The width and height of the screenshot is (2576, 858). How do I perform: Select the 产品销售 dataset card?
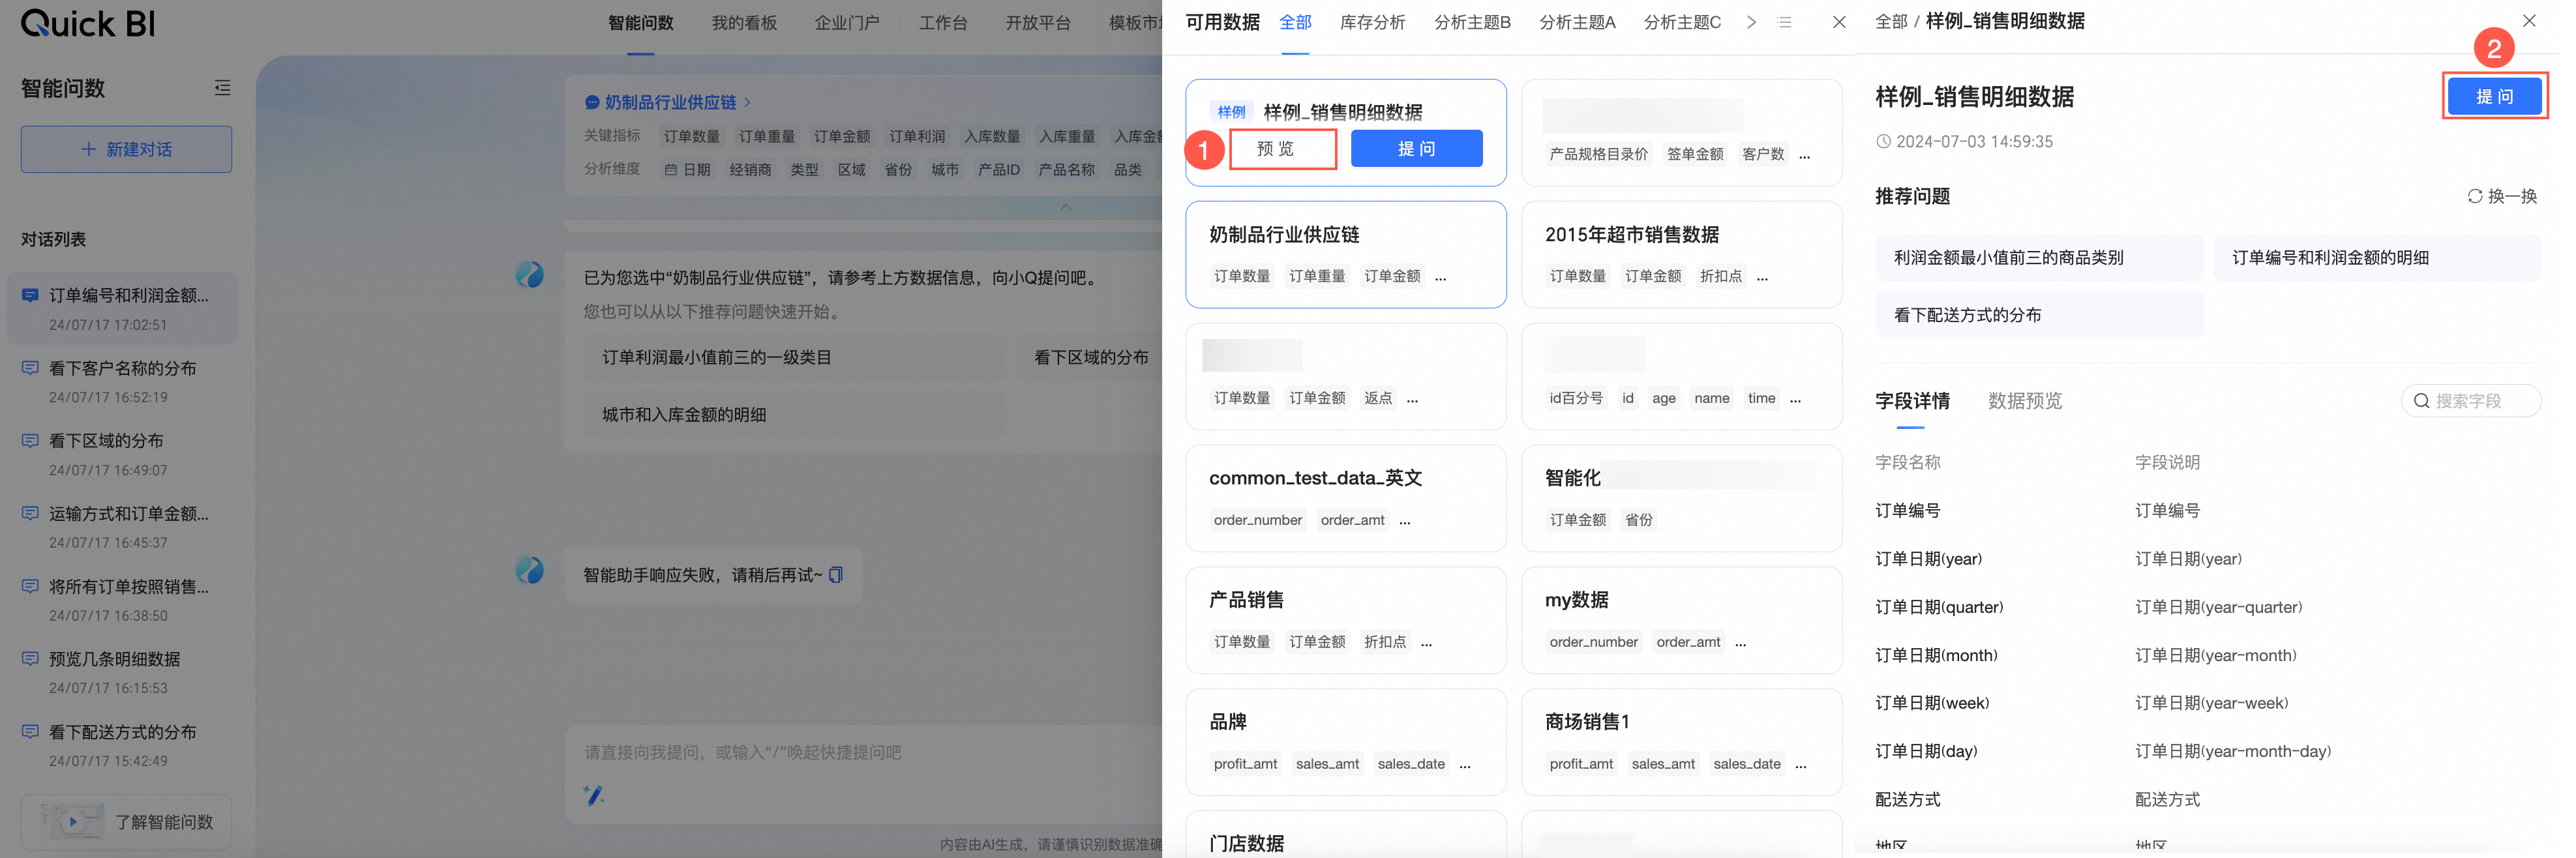[x=1345, y=620]
